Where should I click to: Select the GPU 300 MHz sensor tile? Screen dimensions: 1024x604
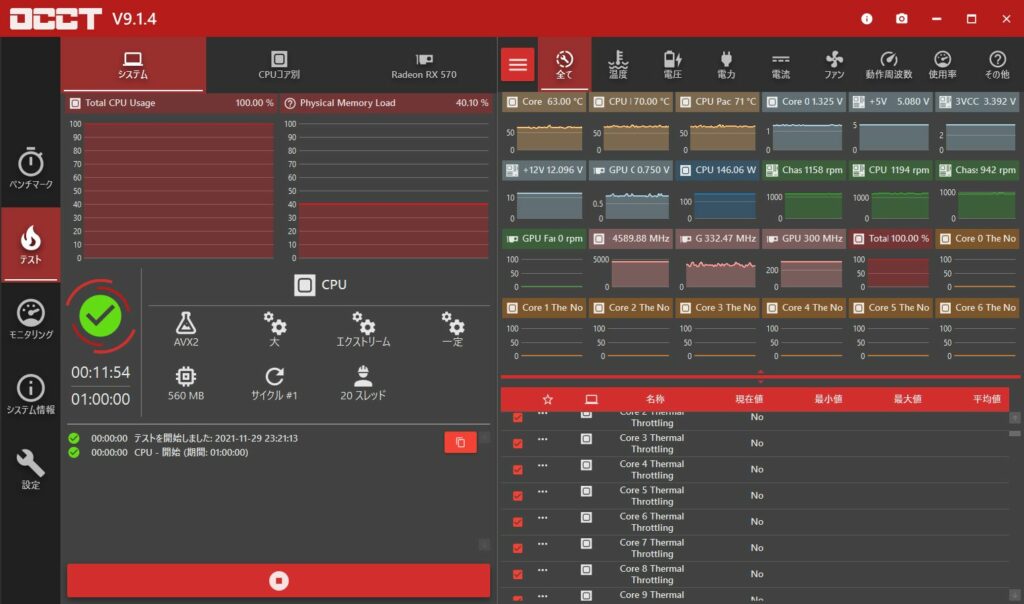tap(805, 239)
